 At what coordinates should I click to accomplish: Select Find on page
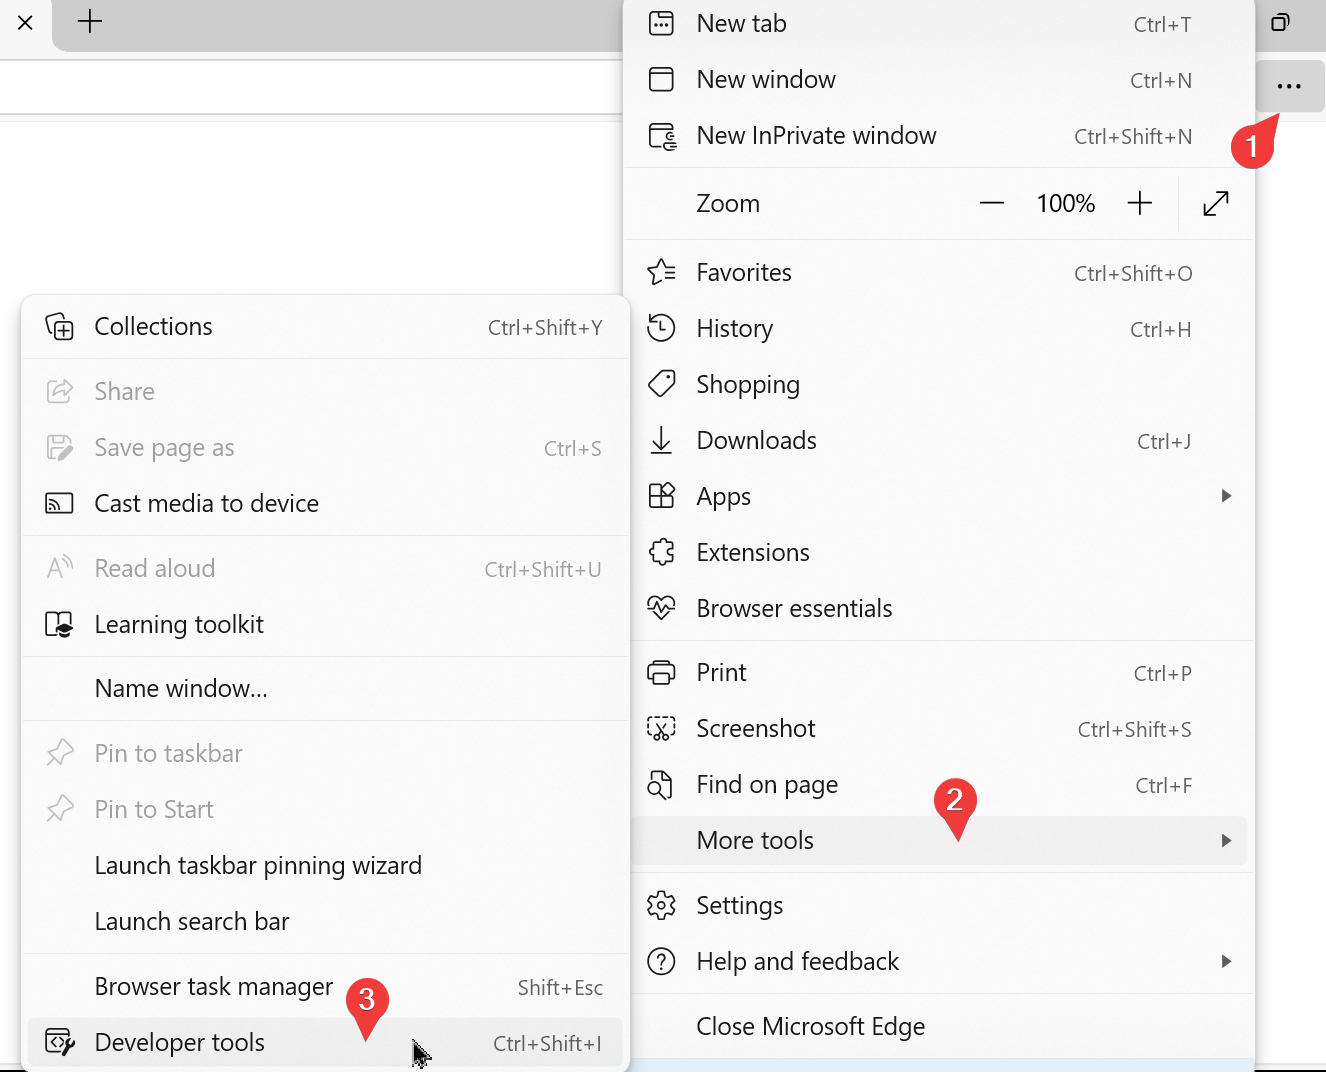tap(938, 785)
